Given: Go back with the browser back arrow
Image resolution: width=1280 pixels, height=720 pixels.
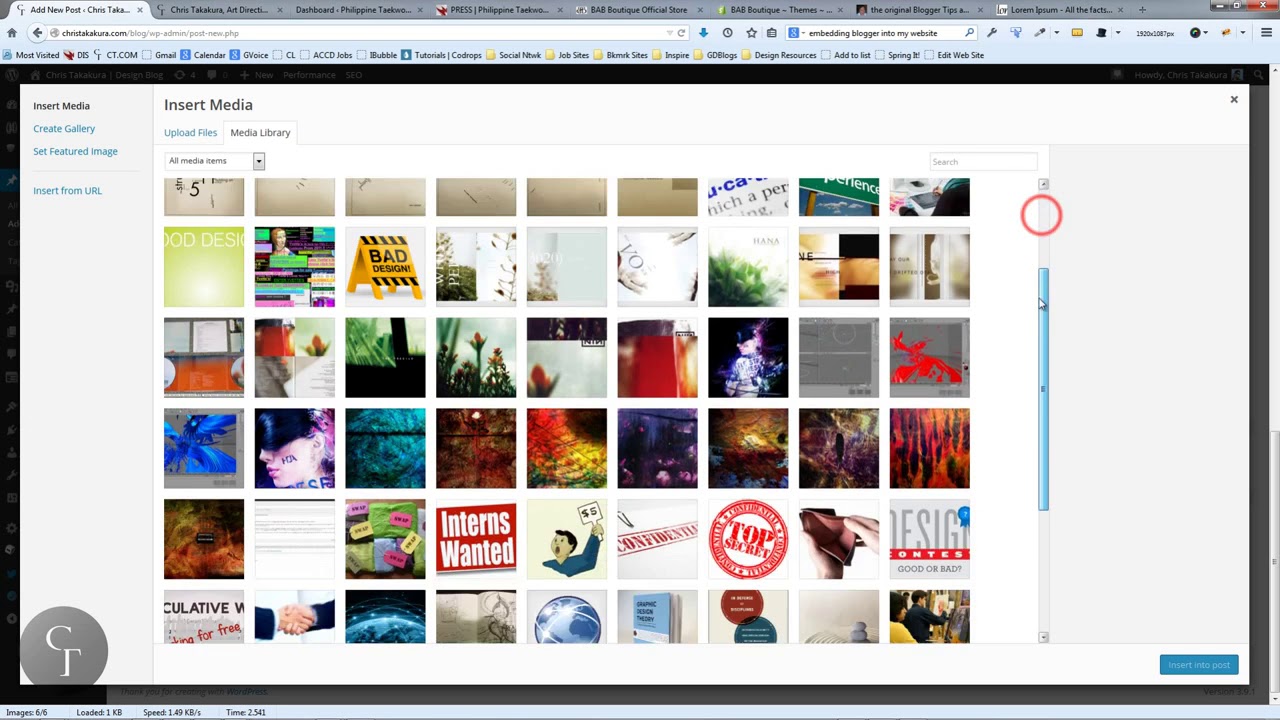Looking at the screenshot, I should click(x=37, y=33).
